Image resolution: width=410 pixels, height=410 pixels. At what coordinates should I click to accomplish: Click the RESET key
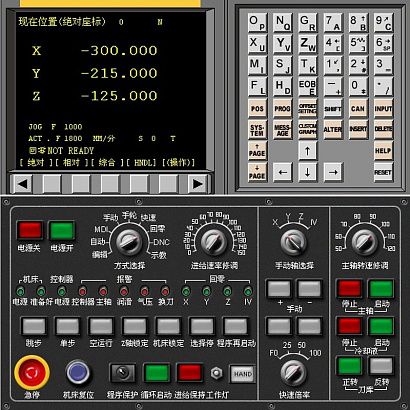(x=383, y=172)
